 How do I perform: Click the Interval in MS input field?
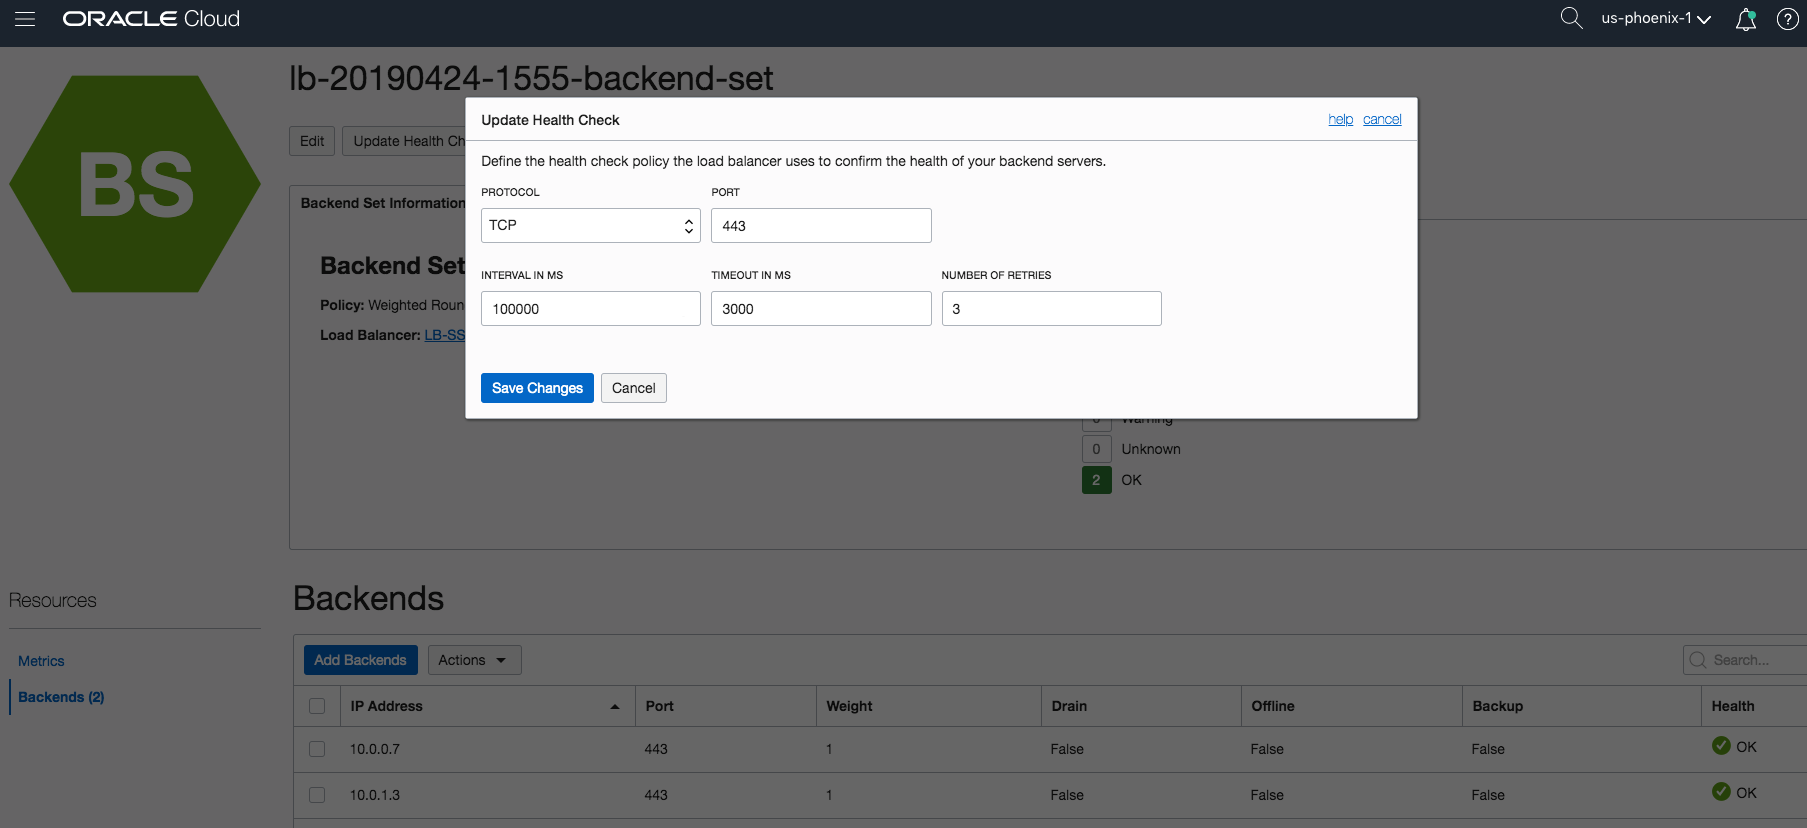coord(590,309)
